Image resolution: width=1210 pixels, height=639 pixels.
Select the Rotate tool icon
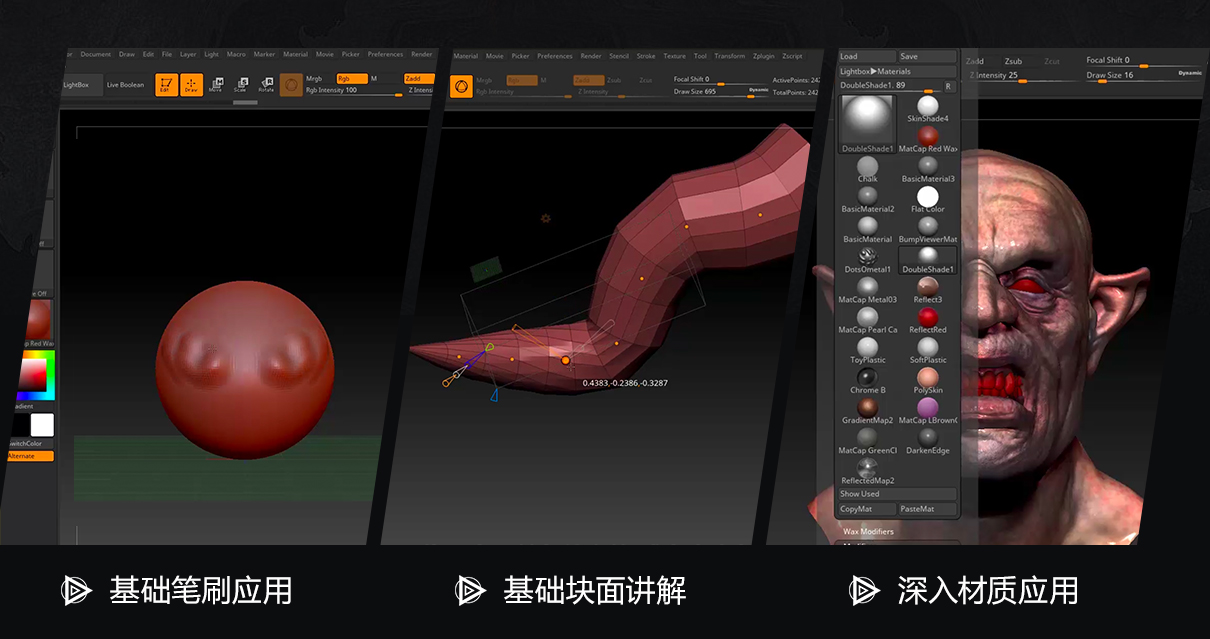pyautogui.click(x=266, y=85)
